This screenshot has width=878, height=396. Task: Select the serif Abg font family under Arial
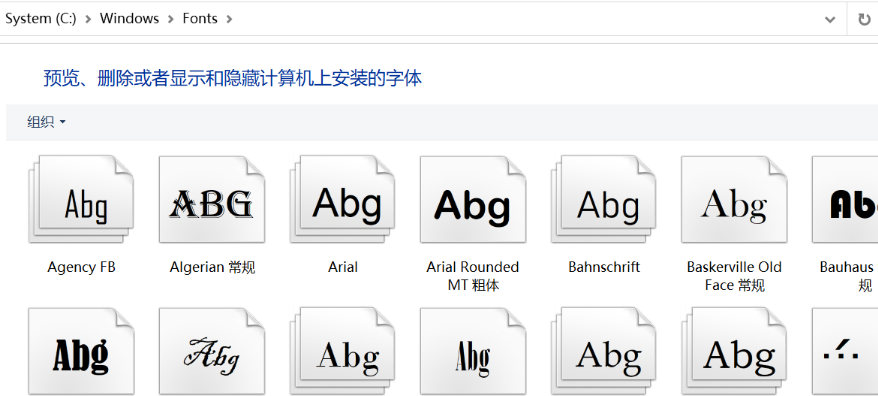coord(342,351)
